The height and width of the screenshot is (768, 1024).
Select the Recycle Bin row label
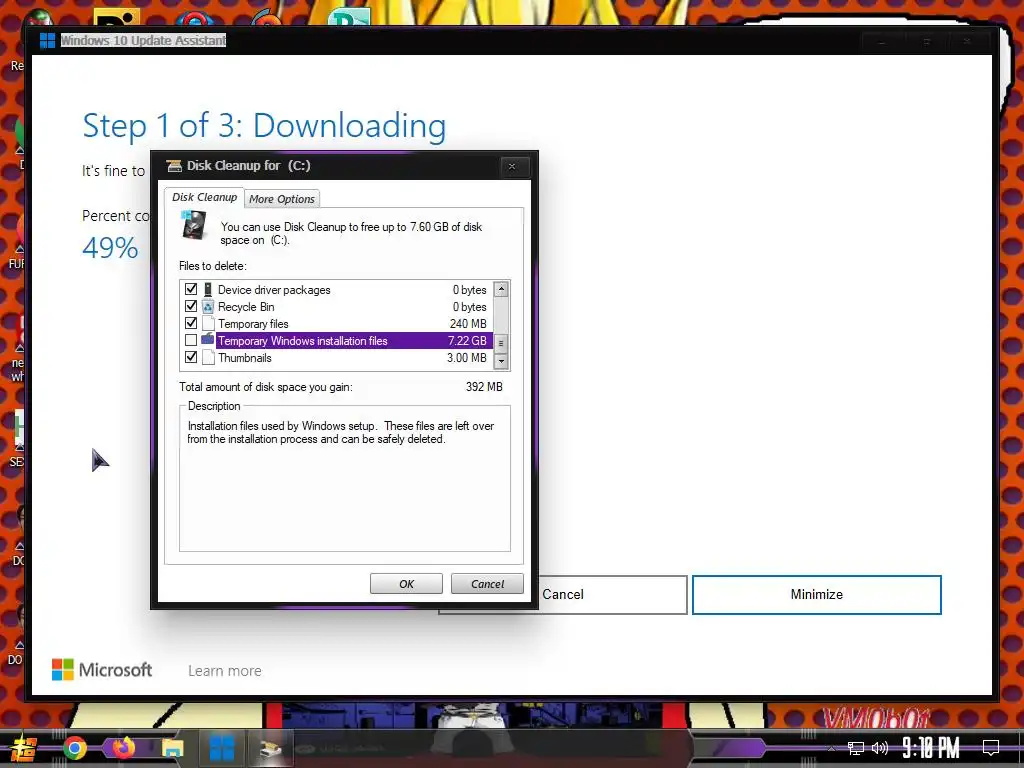(246, 307)
